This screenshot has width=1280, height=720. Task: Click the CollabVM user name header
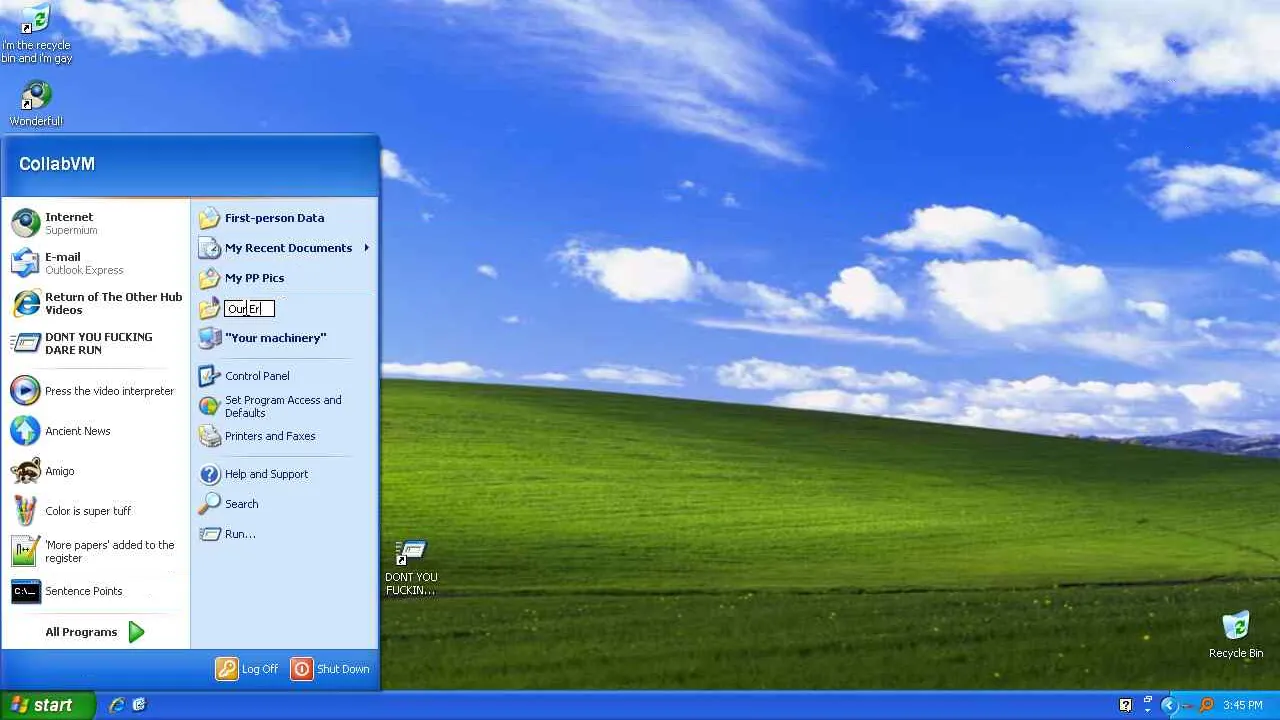coord(57,164)
